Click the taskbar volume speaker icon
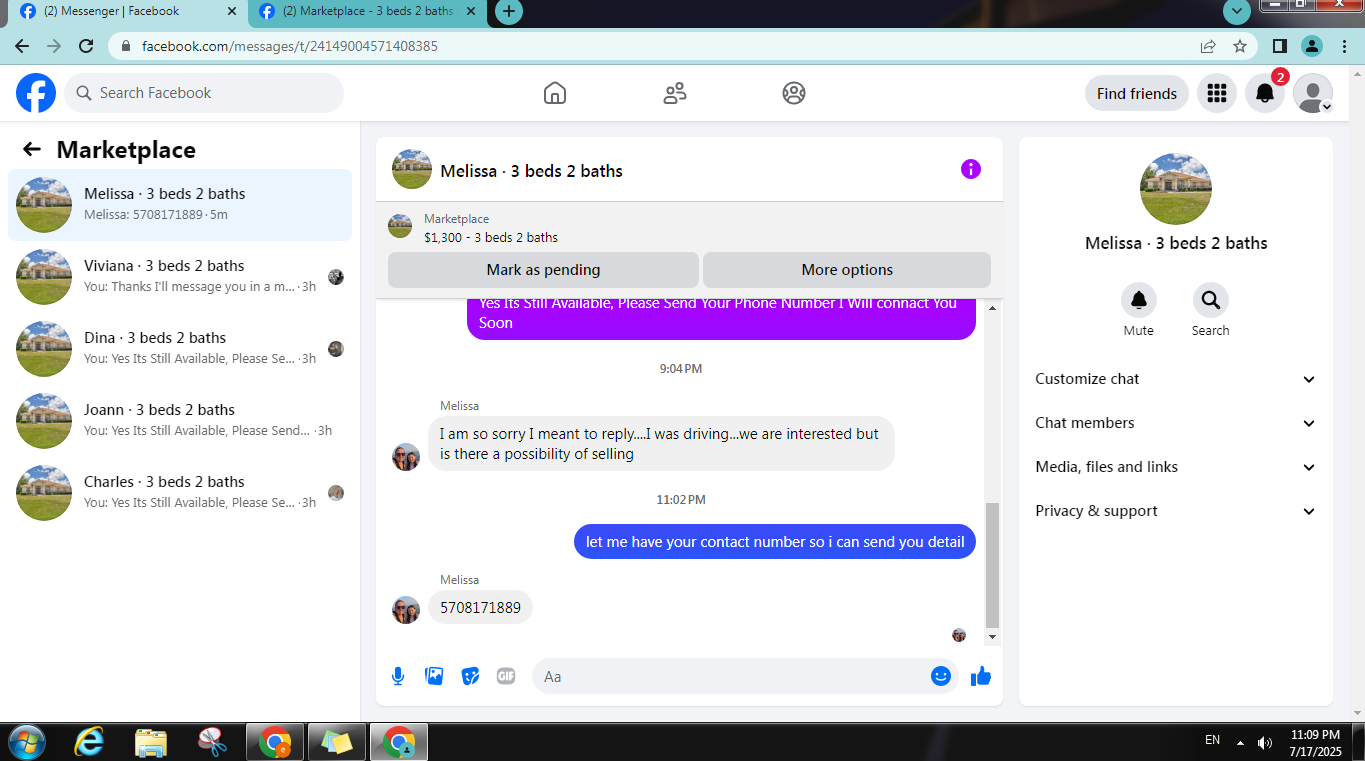The width and height of the screenshot is (1365, 761). (x=1265, y=742)
